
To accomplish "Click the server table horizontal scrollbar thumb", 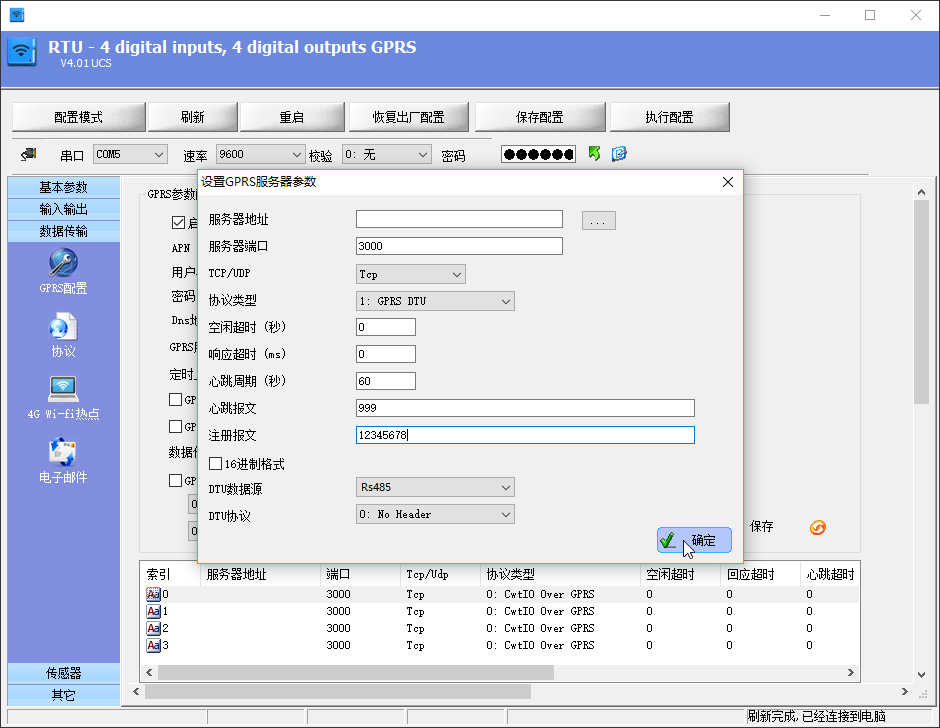I will [x=356, y=672].
